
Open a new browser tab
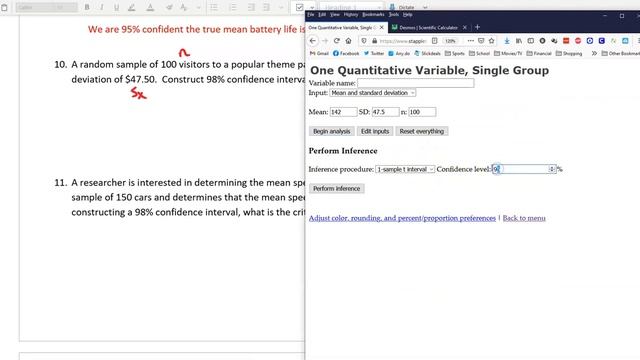coord(477,27)
